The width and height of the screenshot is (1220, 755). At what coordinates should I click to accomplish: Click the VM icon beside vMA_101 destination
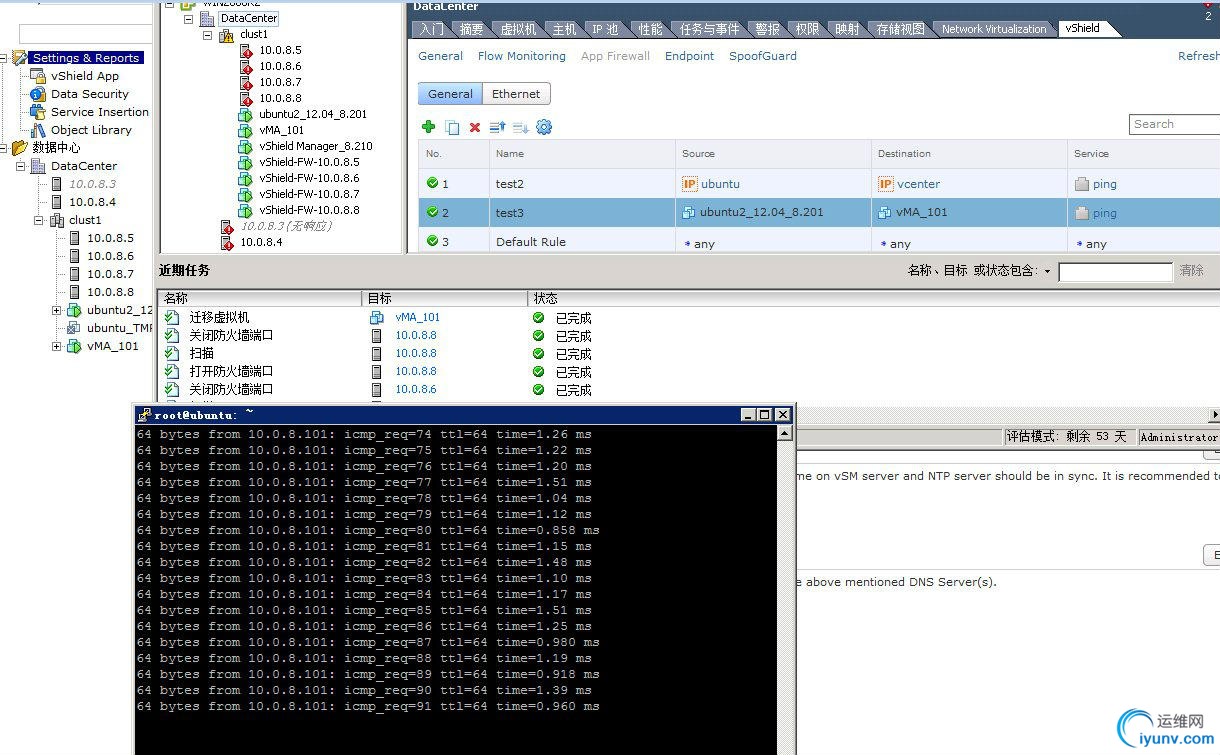(x=885, y=212)
